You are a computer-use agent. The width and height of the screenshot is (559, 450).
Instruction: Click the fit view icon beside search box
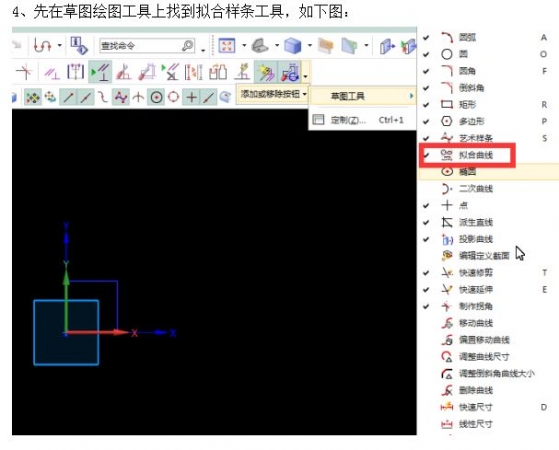227,46
